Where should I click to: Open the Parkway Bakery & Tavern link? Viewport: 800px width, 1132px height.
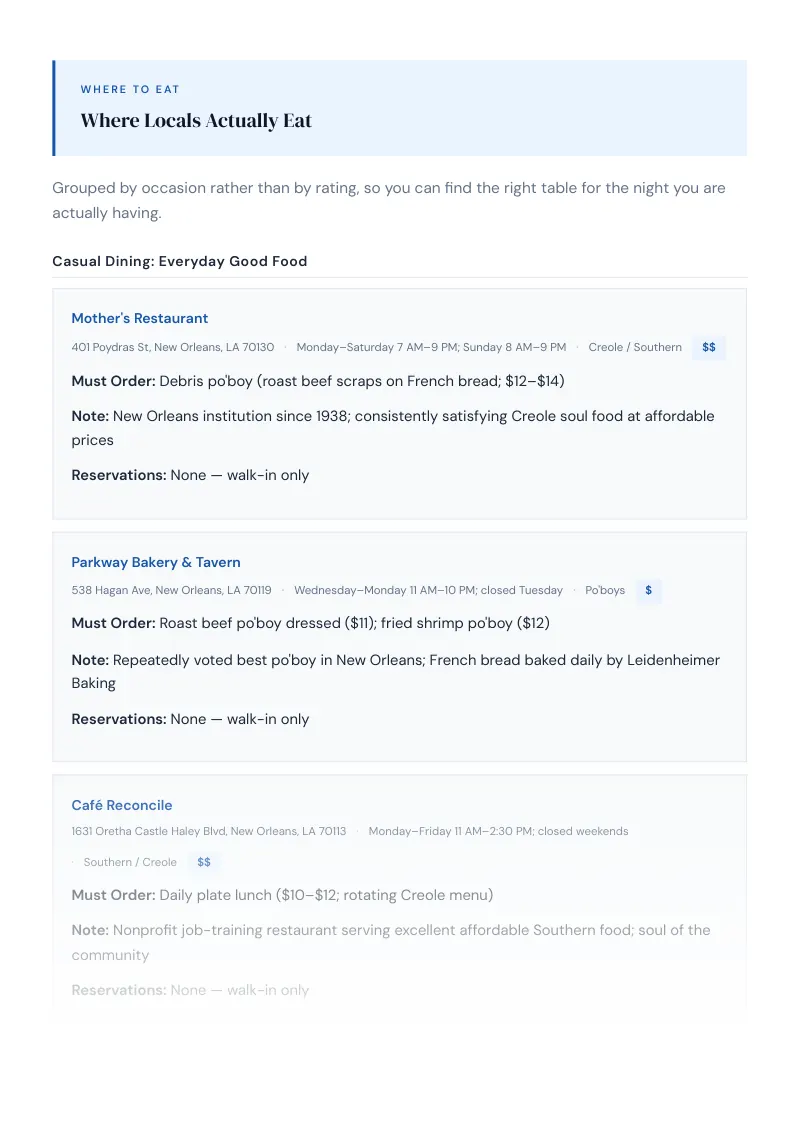[156, 562]
